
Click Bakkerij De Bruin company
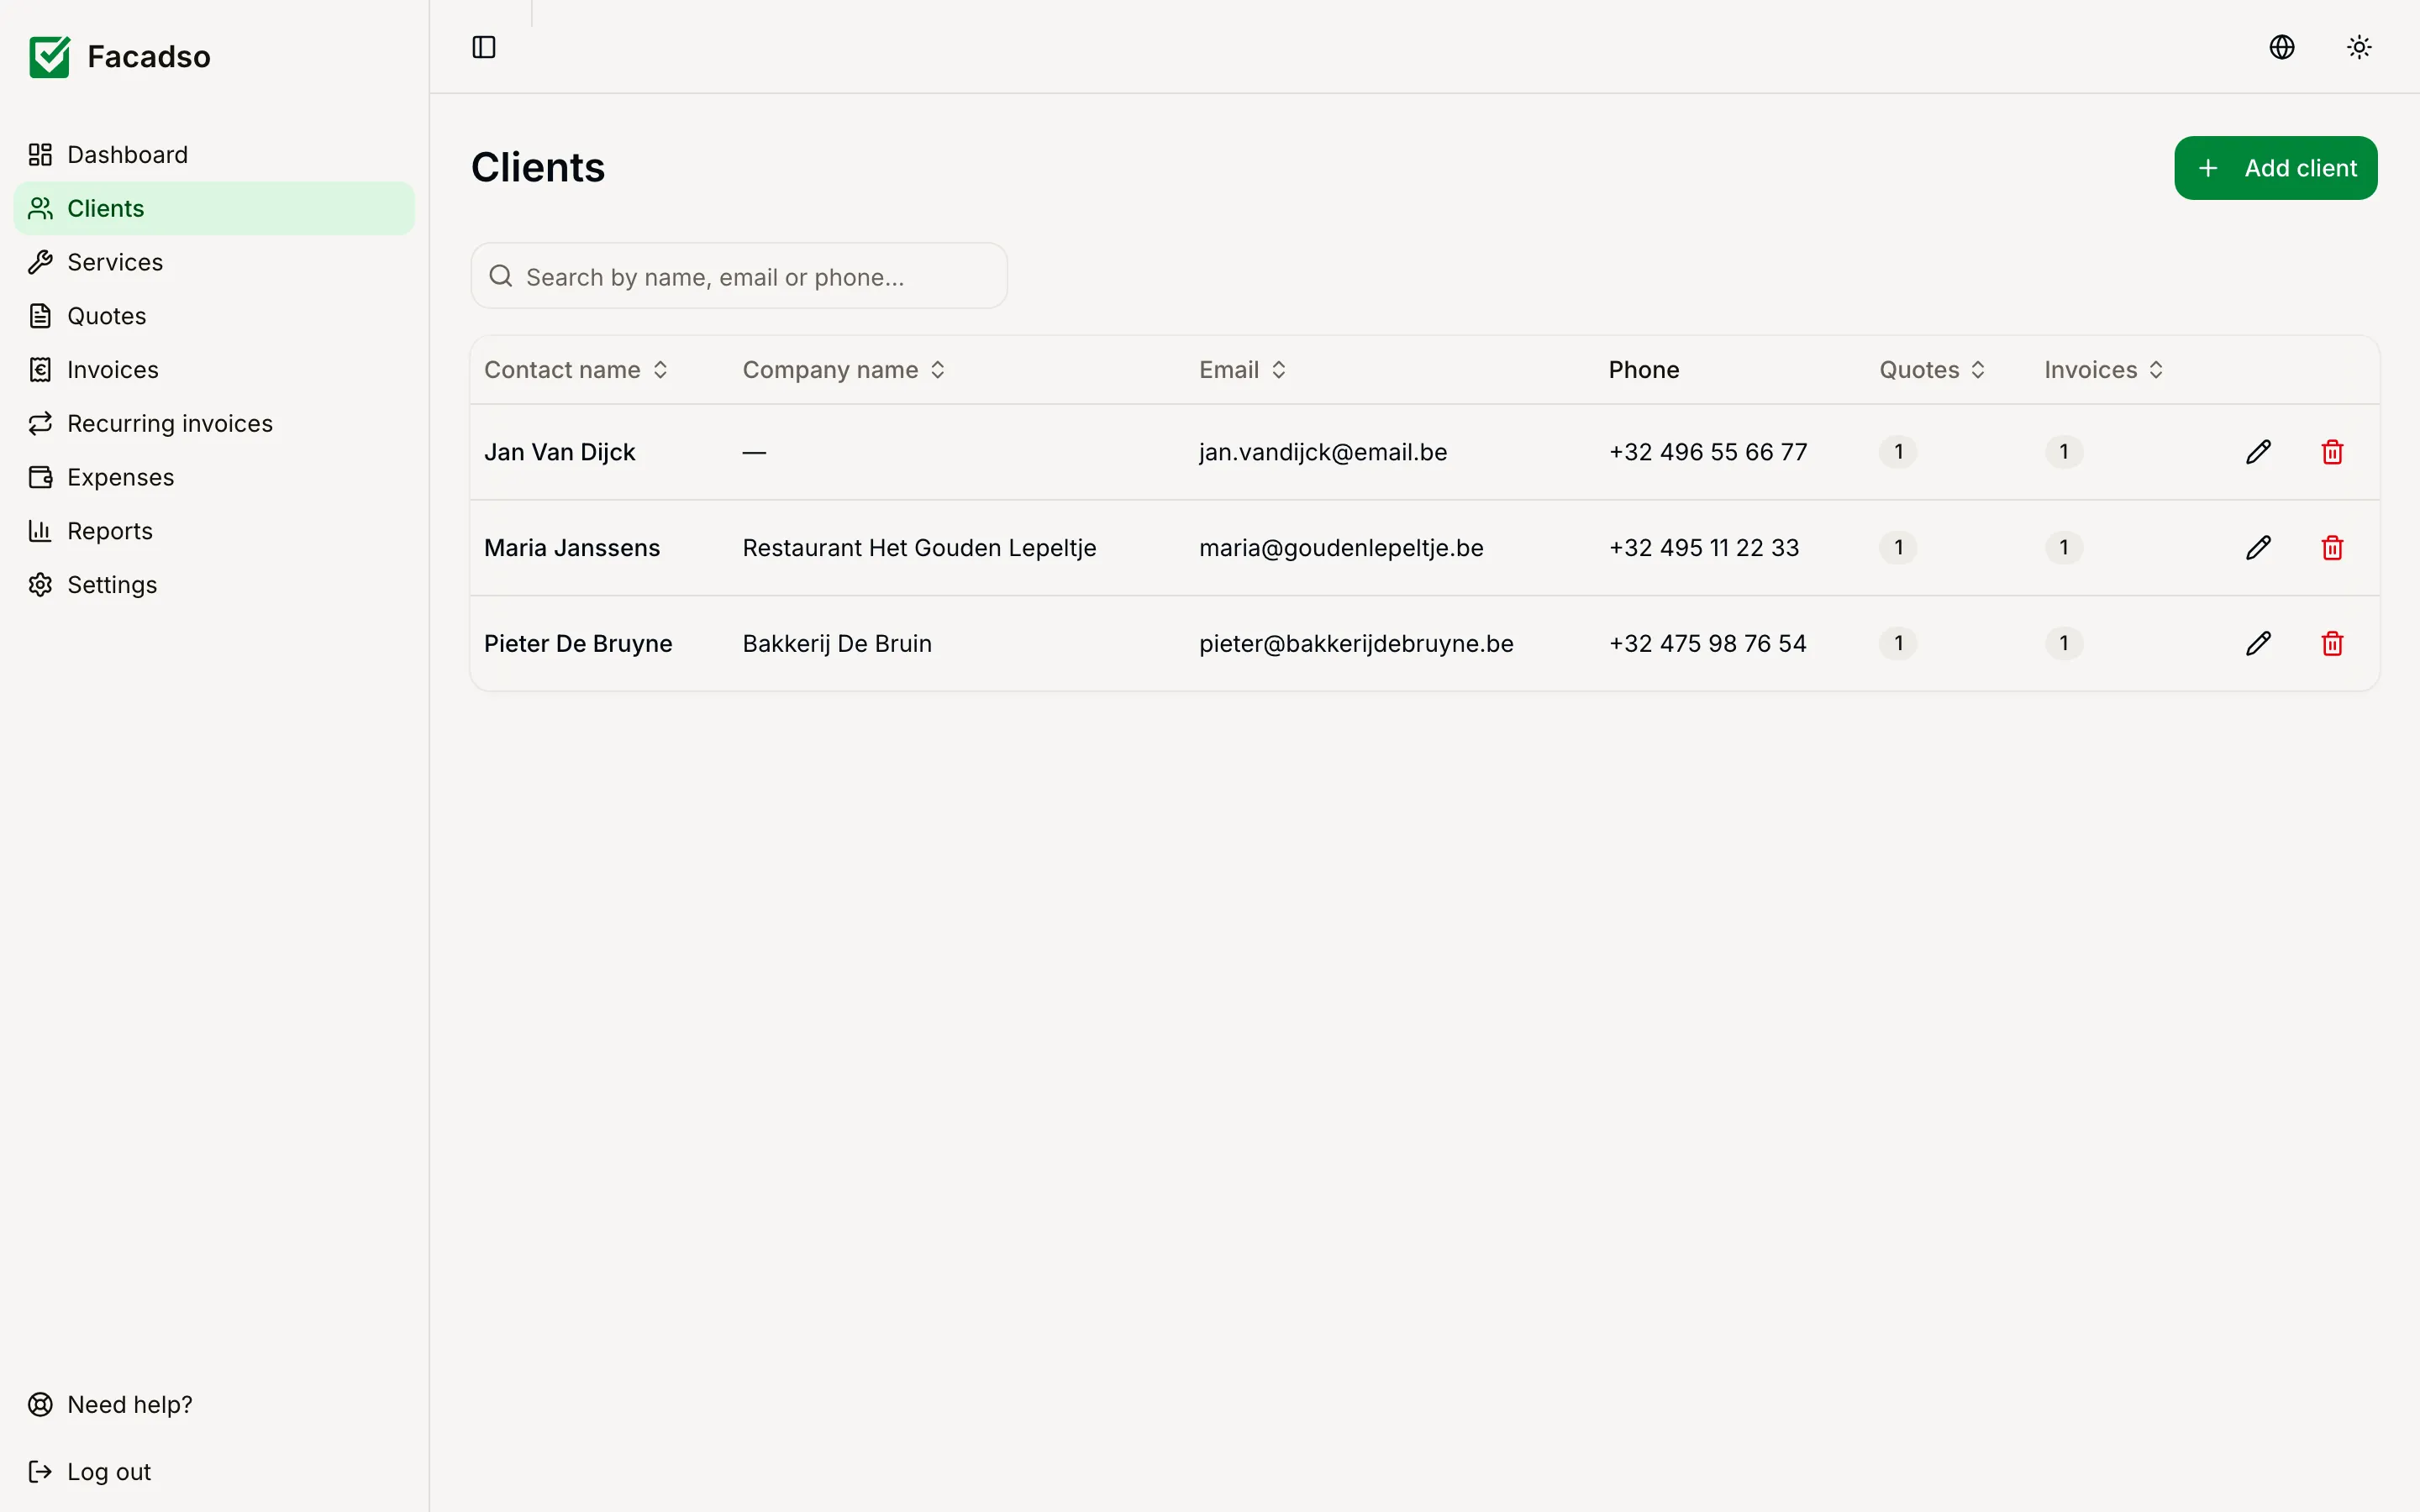pos(837,643)
